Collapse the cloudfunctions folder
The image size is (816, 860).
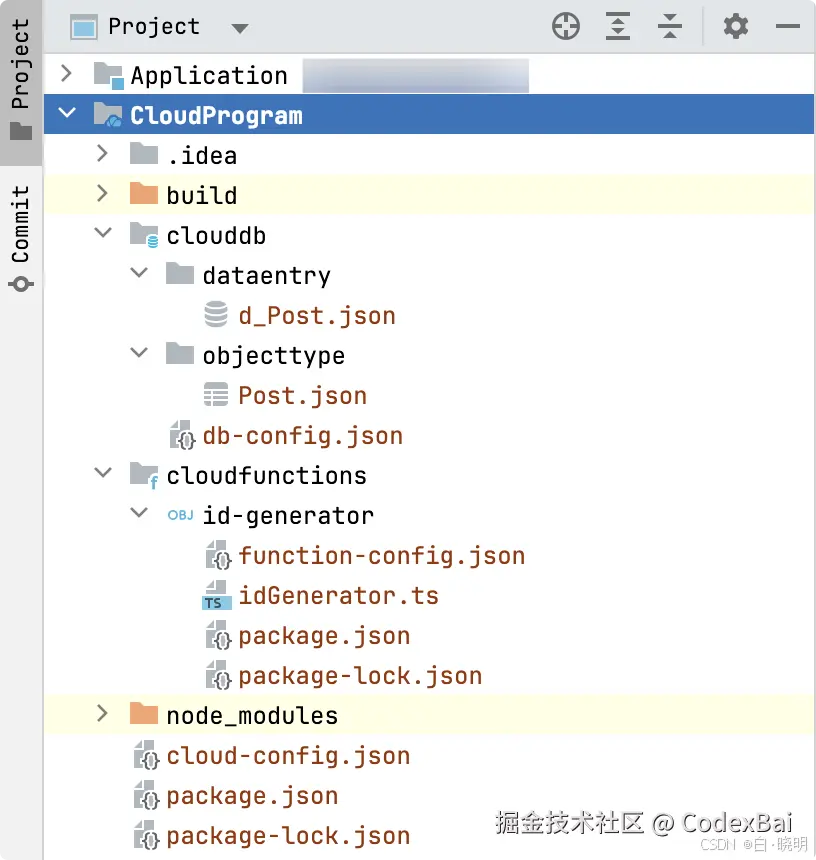pos(103,472)
